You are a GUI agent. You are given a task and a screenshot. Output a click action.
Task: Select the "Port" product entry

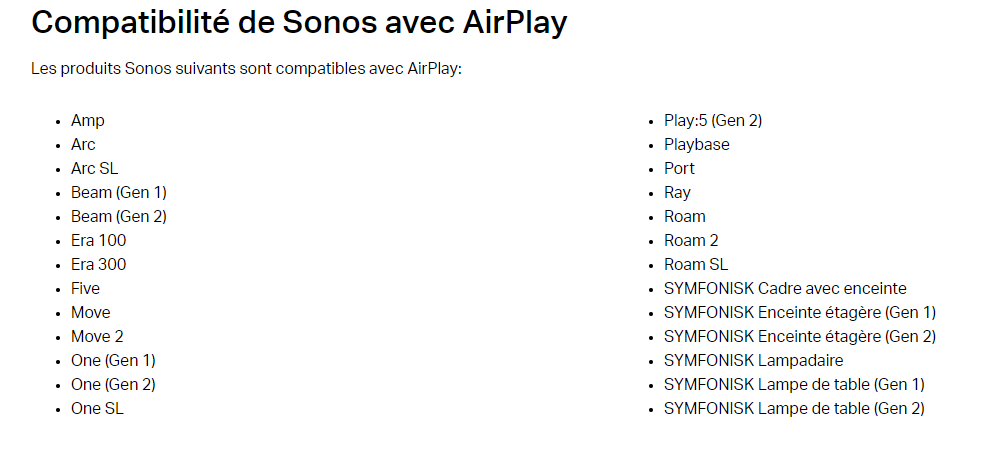tap(679, 169)
